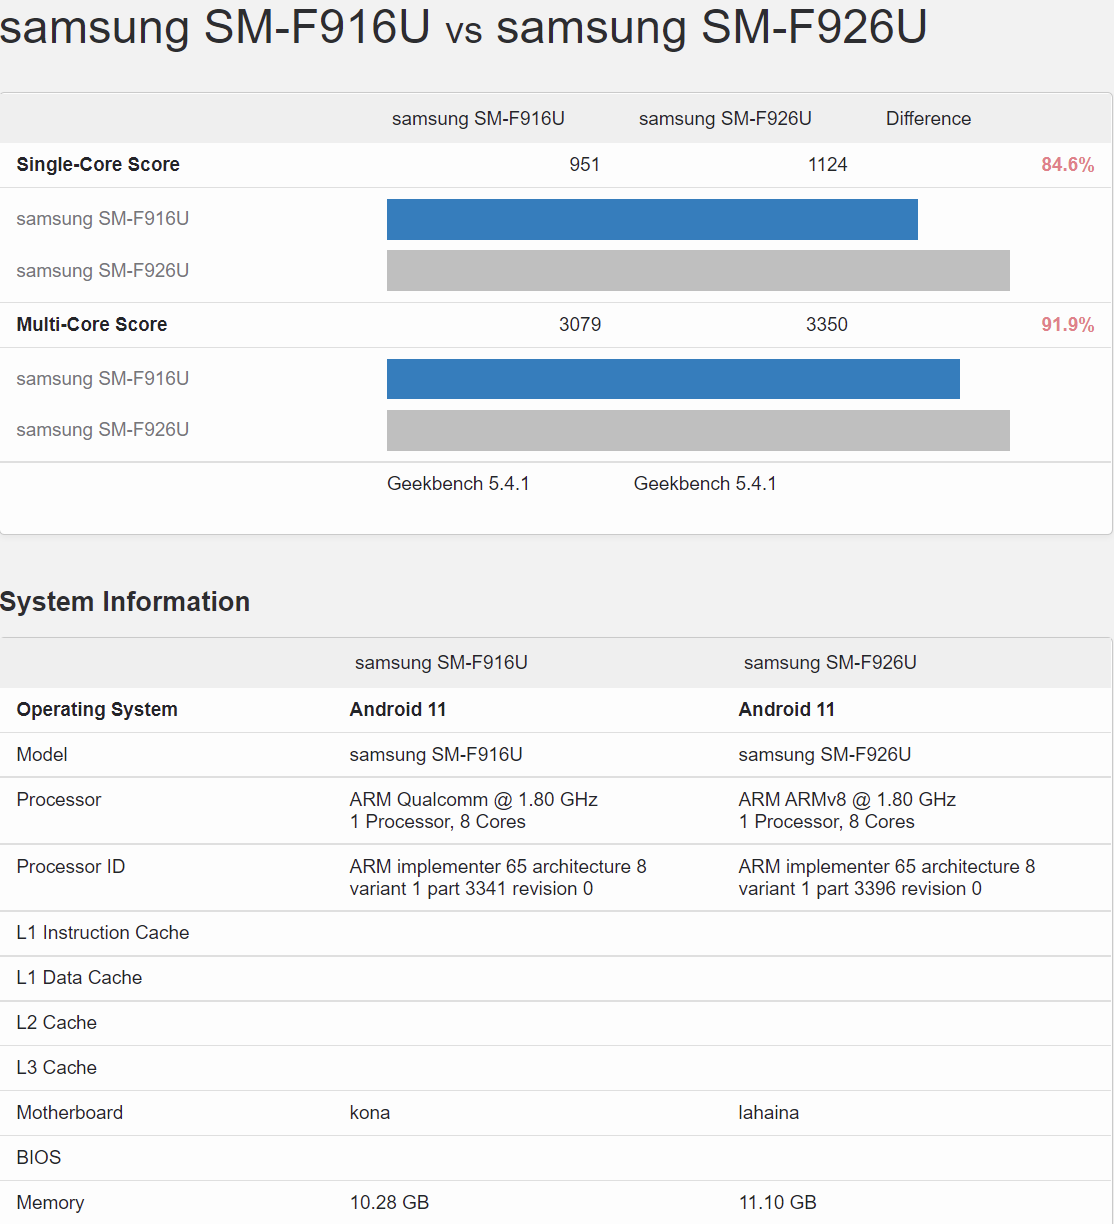This screenshot has width=1114, height=1224.
Task: Select the single-core value 1124
Action: (x=828, y=165)
